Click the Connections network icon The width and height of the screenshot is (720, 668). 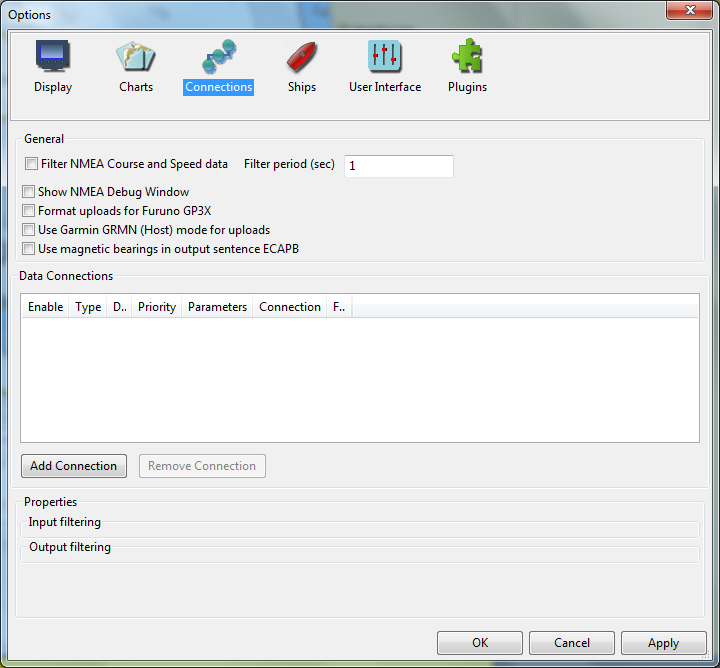point(218,57)
